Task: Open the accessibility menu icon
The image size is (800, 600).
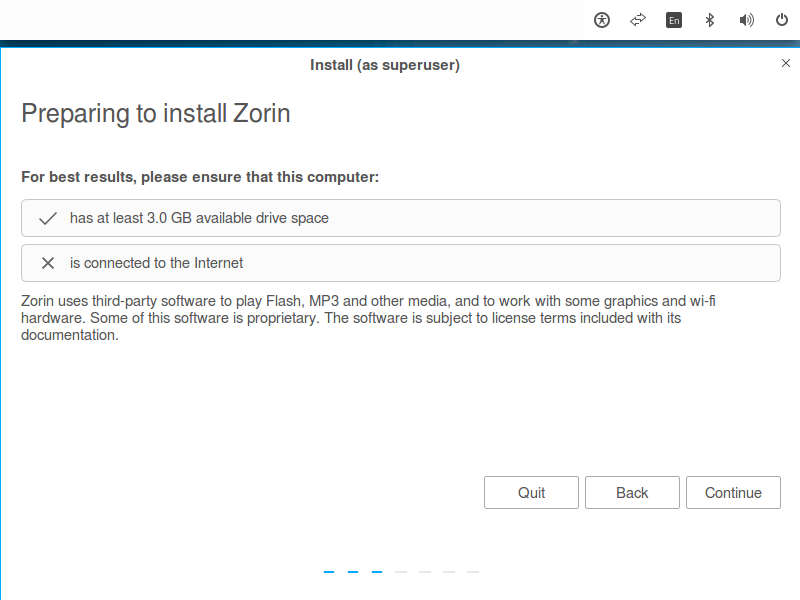Action: 602,20
